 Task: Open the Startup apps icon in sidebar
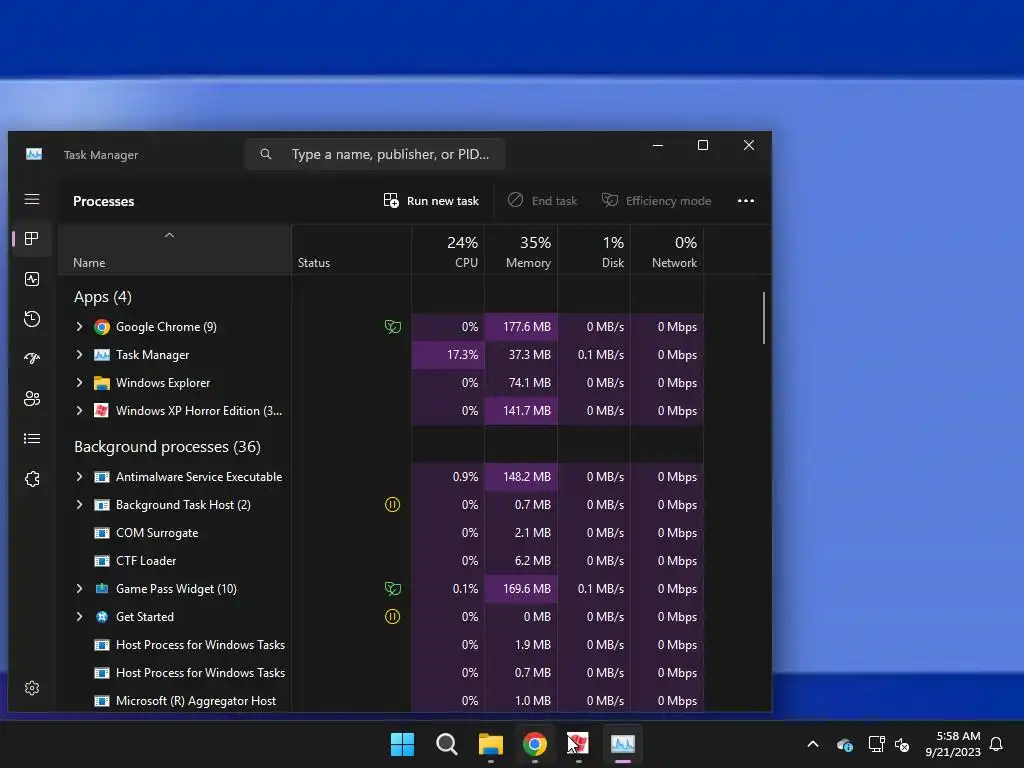click(32, 359)
